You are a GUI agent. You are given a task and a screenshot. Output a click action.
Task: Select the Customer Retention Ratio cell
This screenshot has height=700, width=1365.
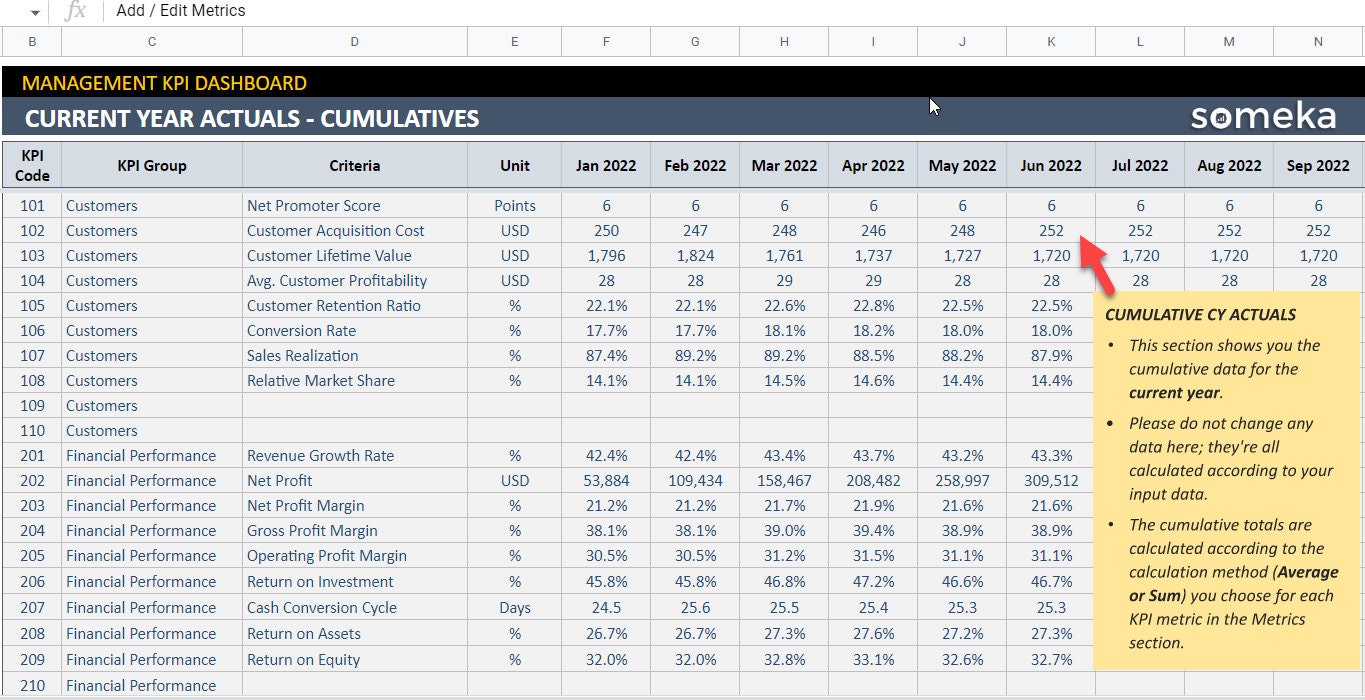[355, 305]
